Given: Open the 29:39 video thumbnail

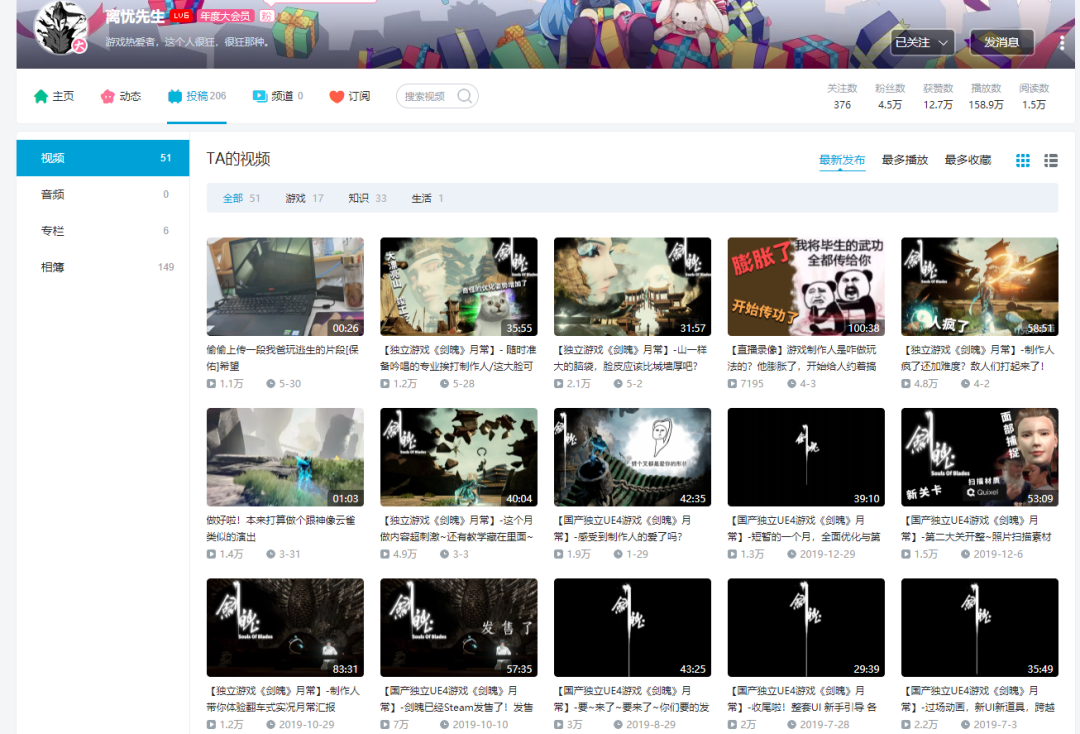Looking at the screenshot, I should pyautogui.click(x=806, y=627).
